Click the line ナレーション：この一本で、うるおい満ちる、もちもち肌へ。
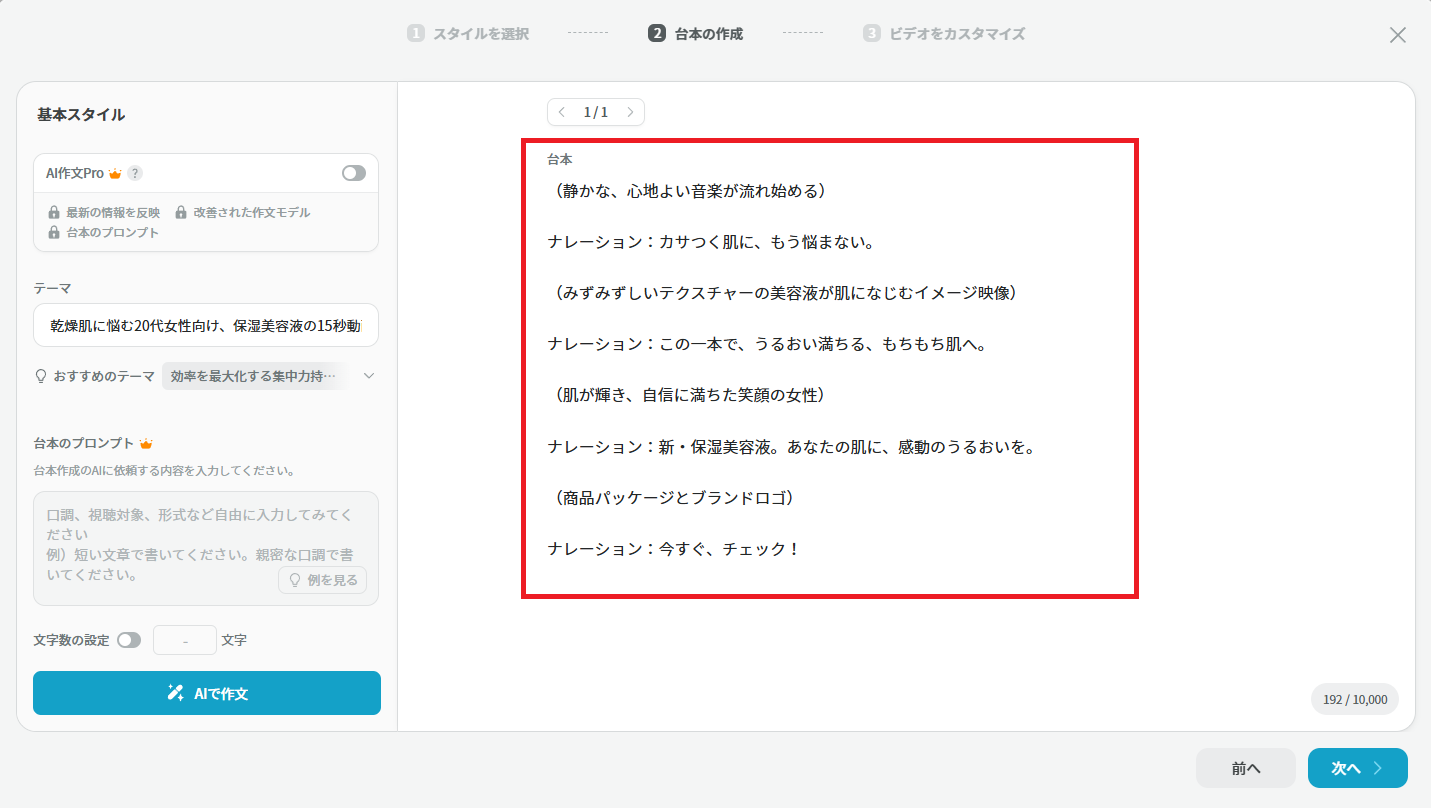1431x808 pixels. (769, 344)
